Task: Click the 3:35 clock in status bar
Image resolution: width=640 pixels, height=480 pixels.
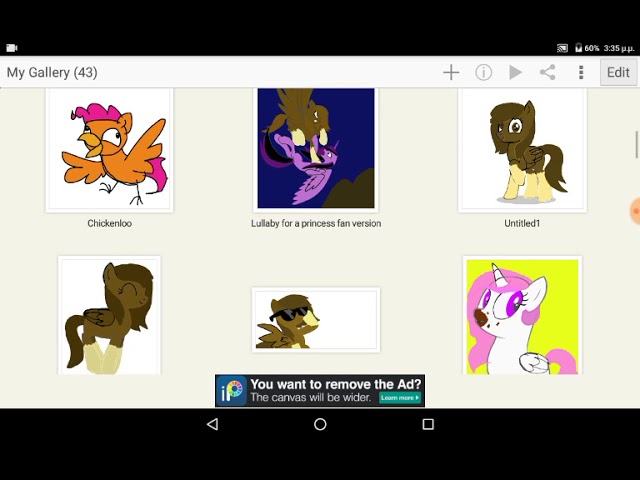Action: pos(619,48)
